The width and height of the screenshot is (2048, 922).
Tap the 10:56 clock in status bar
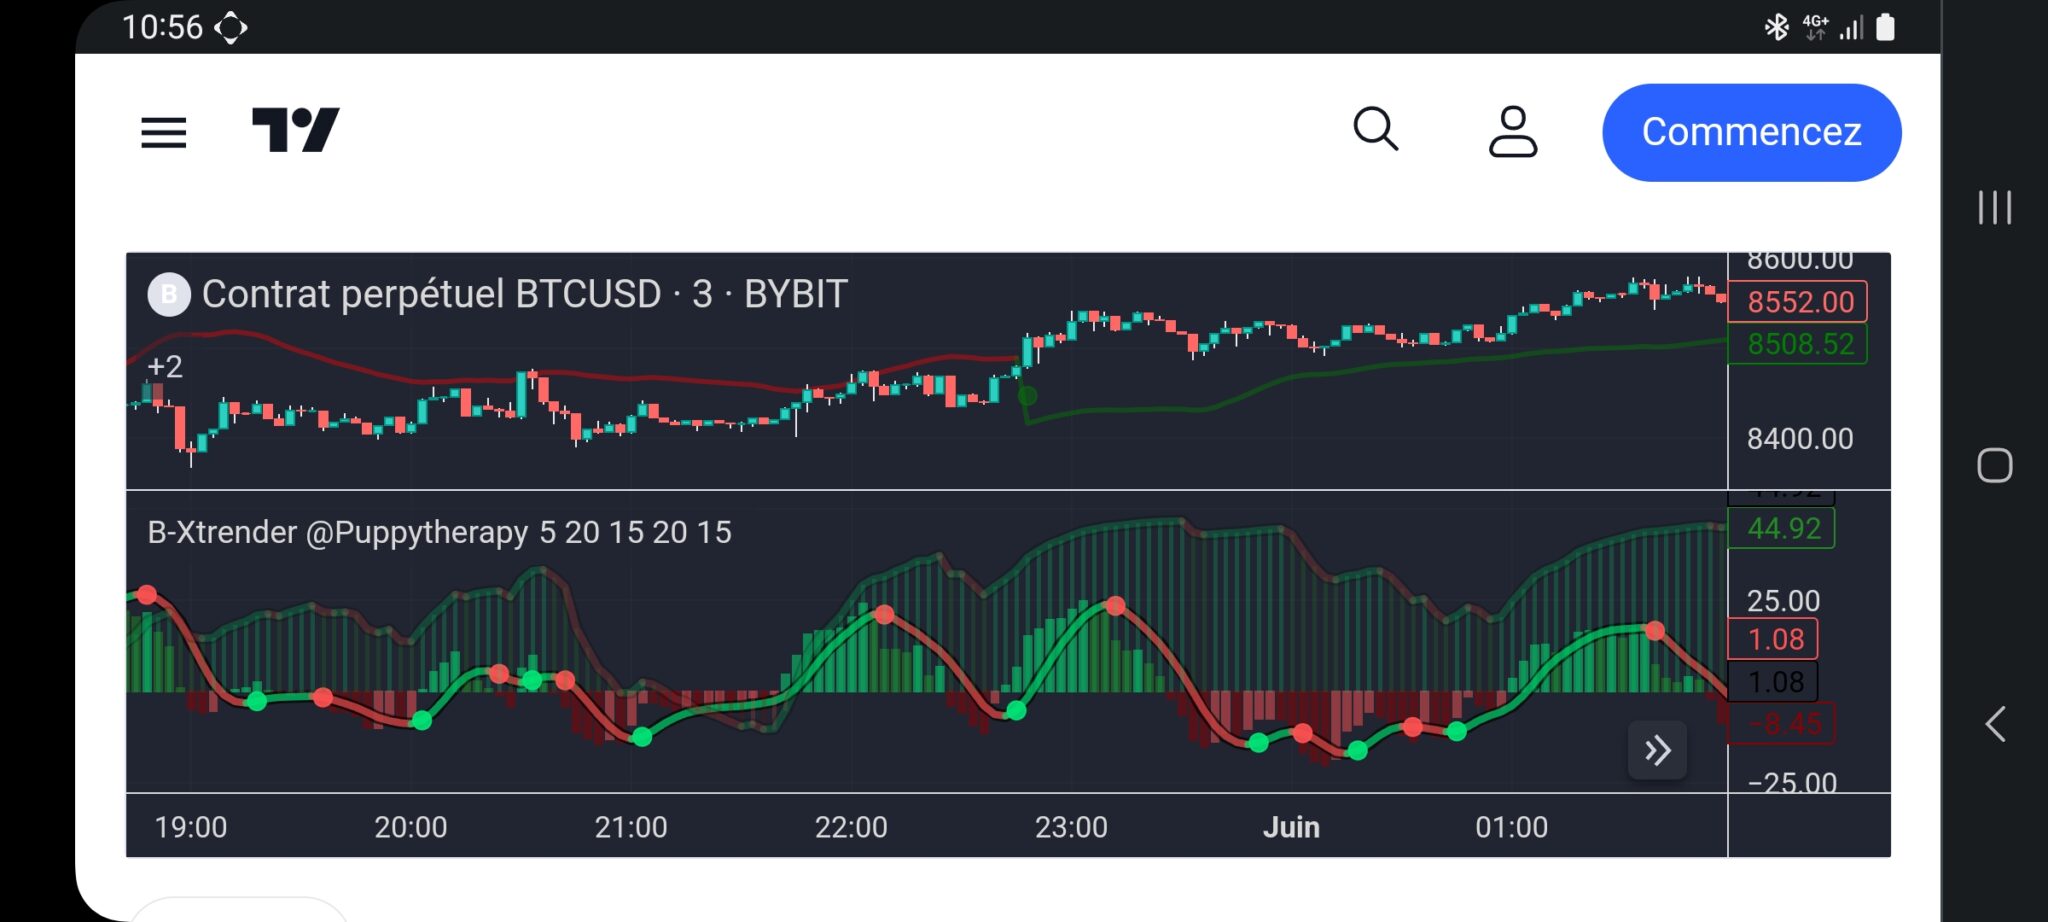[162, 27]
